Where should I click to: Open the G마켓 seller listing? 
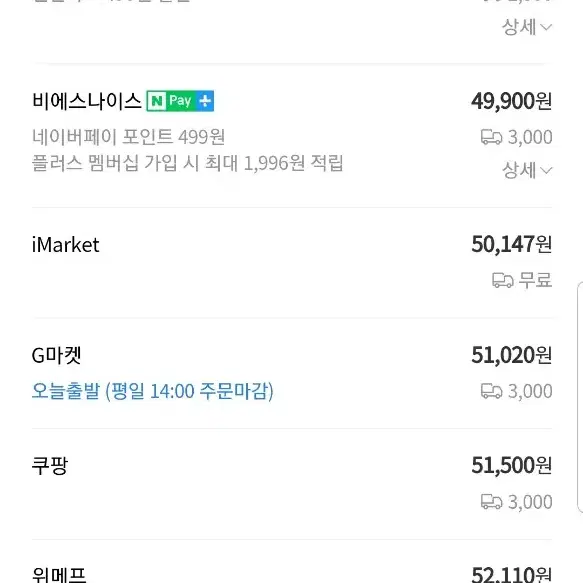[x=57, y=355]
